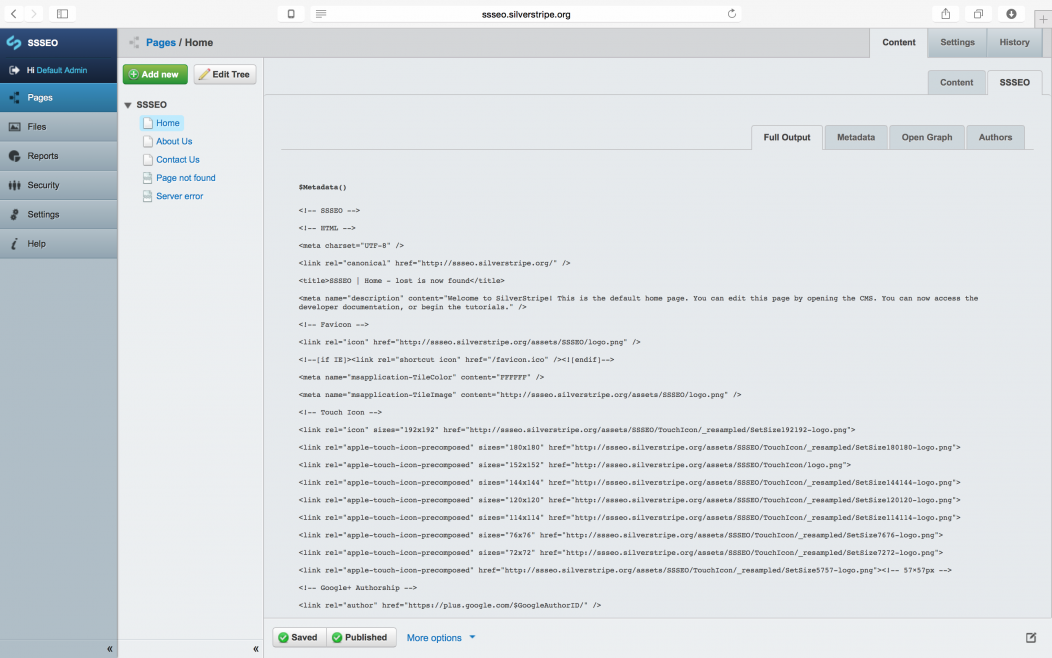Image resolution: width=1052 pixels, height=658 pixels.
Task: Go back with browser back arrow
Action: (13, 13)
